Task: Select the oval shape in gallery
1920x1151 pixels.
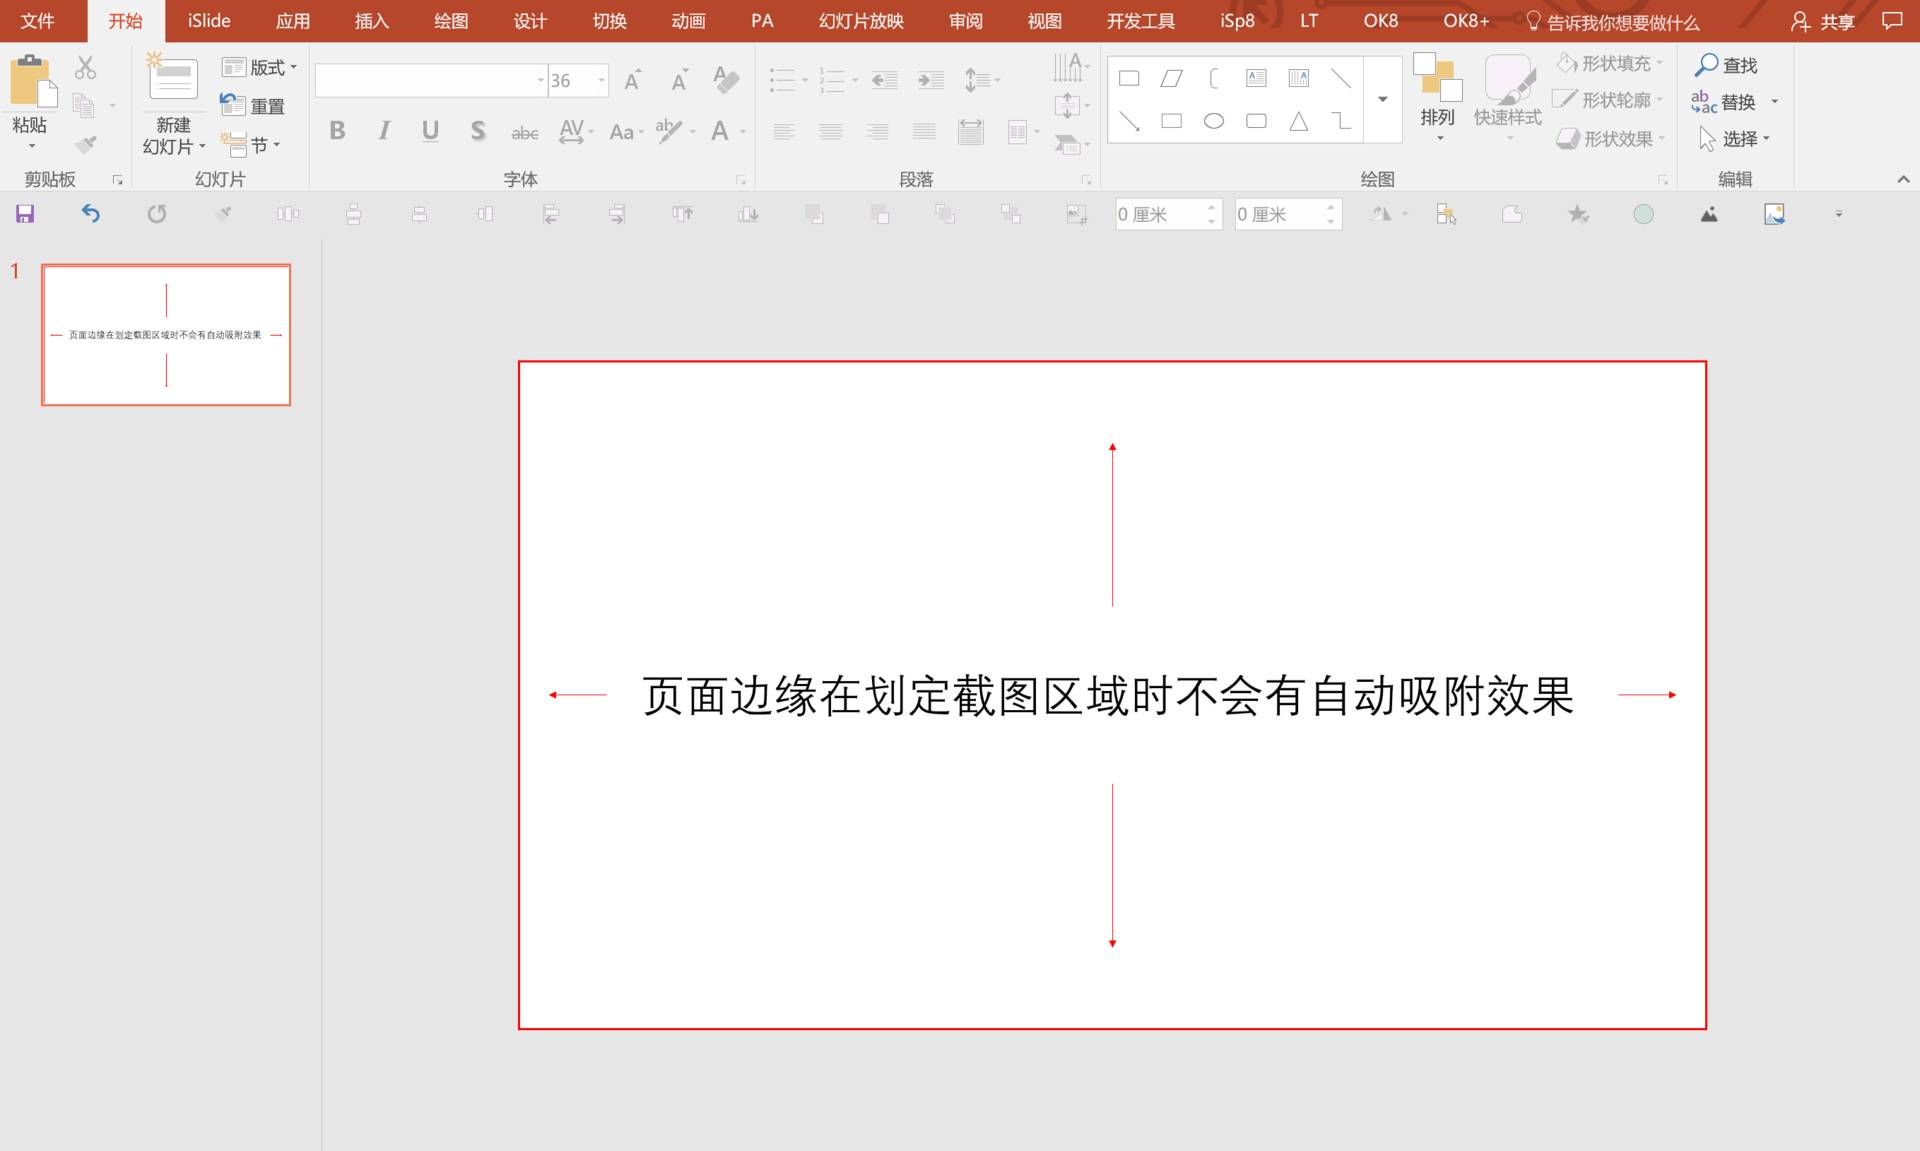Action: [1214, 121]
